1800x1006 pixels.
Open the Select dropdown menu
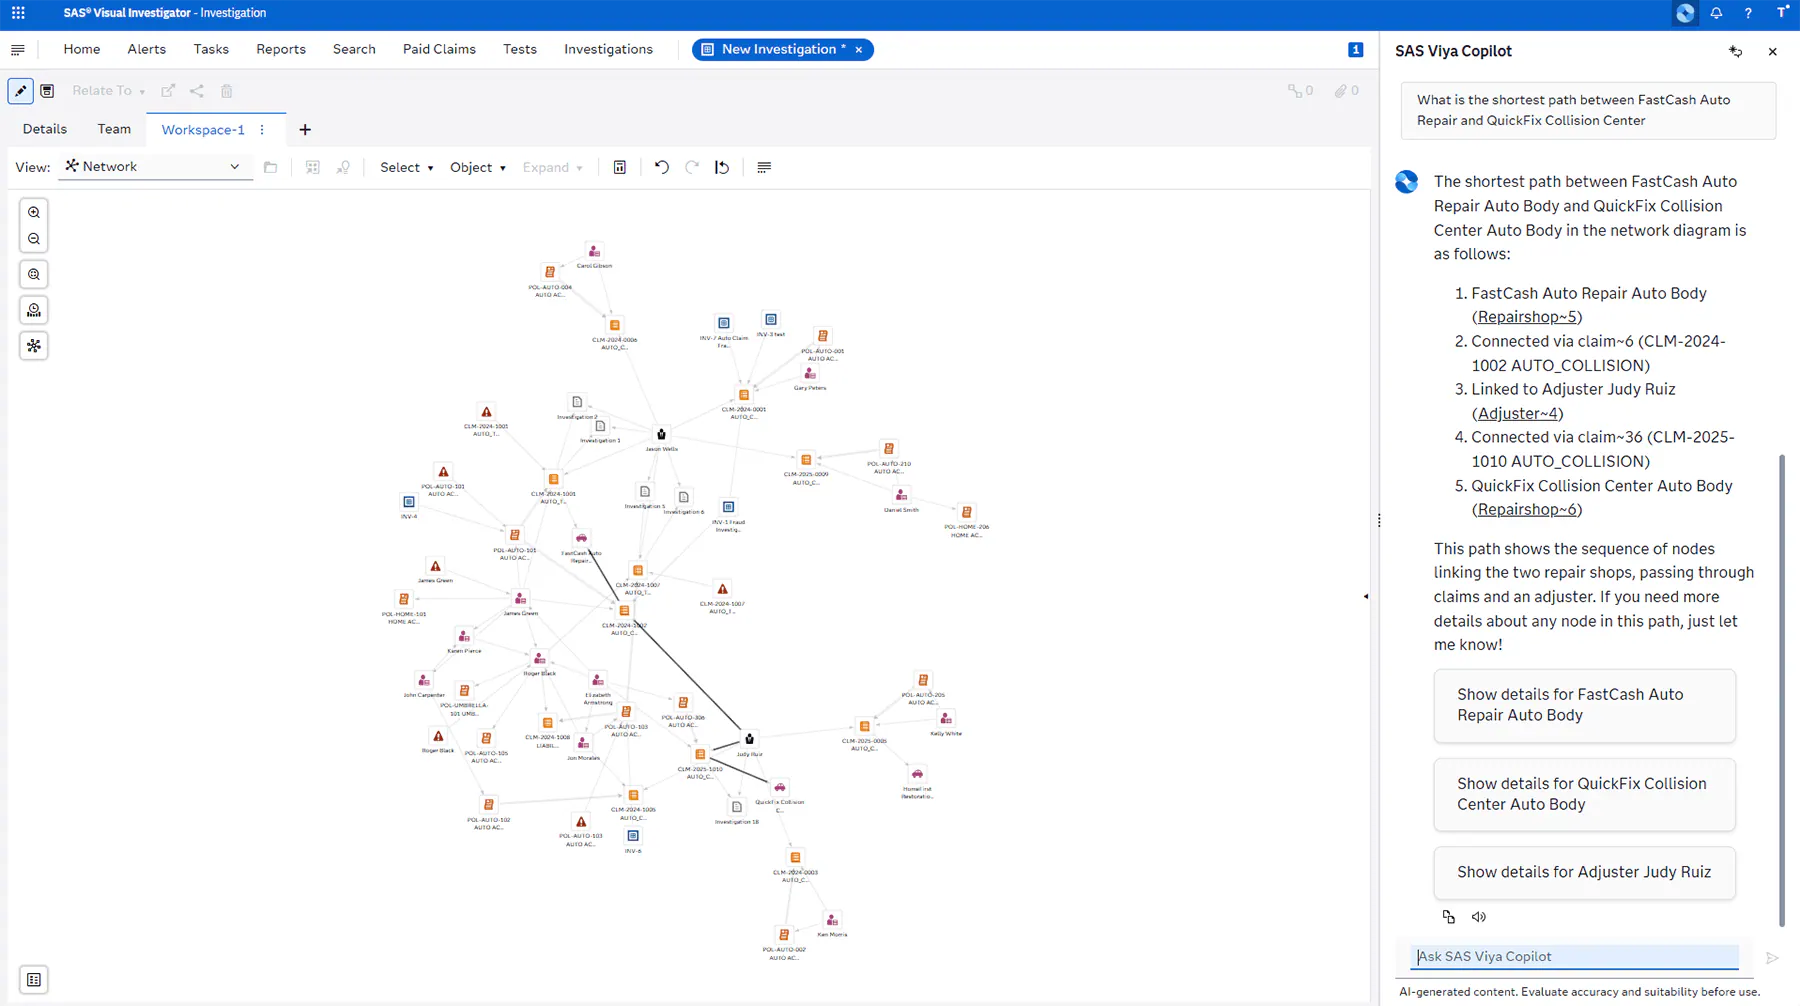[x=406, y=168]
